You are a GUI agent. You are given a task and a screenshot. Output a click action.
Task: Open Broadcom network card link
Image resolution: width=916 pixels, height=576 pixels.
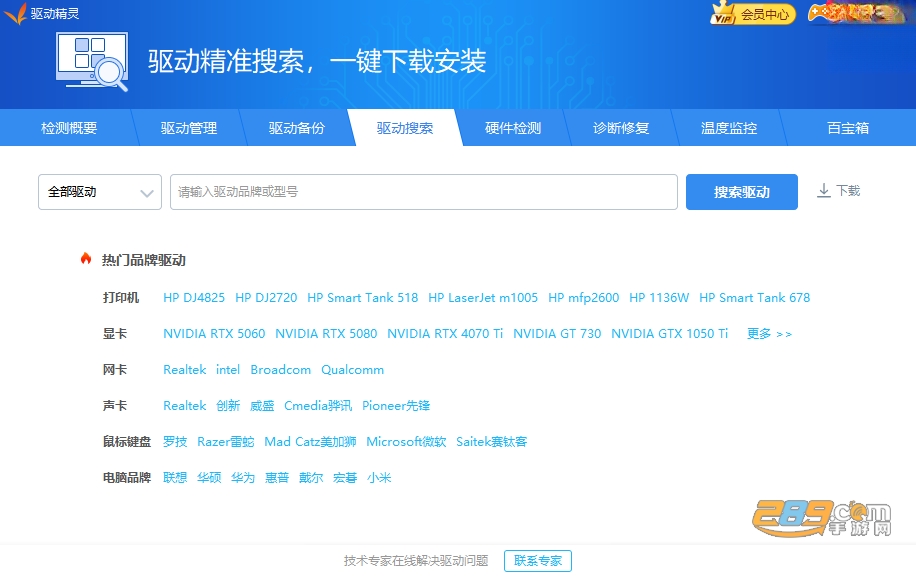click(x=281, y=370)
